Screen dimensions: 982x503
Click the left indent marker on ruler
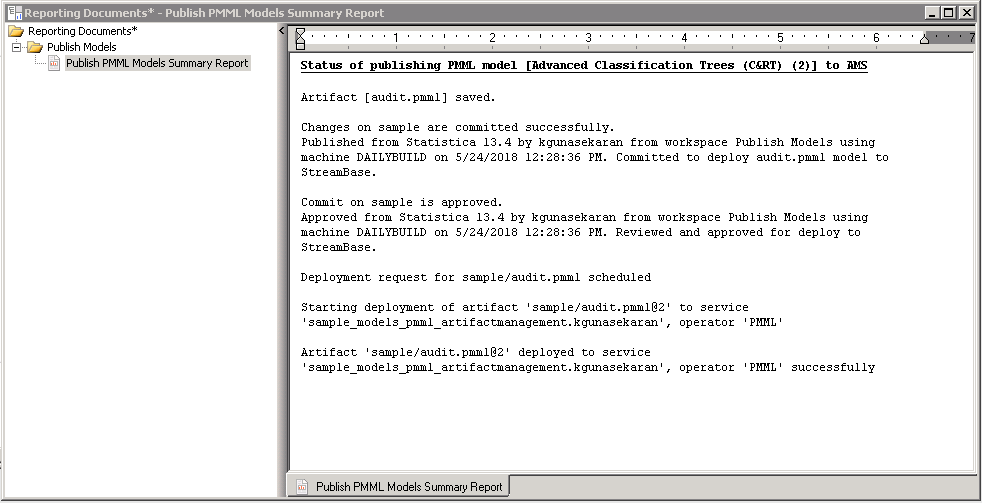click(301, 39)
